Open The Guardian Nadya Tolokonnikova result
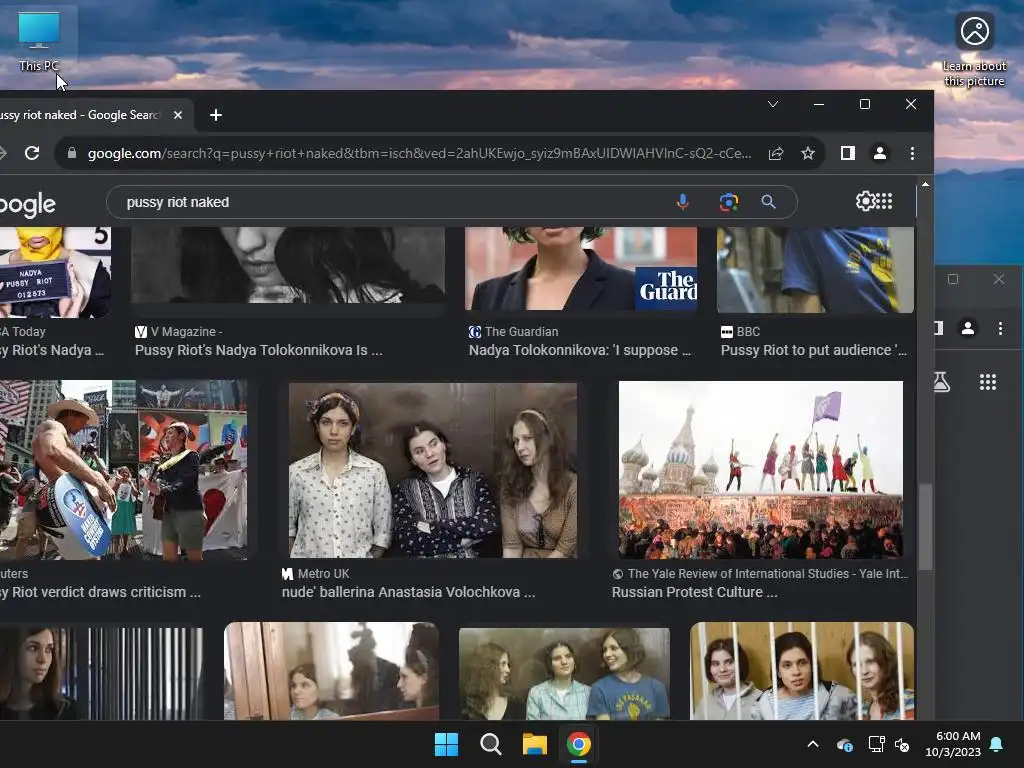1024x768 pixels. [x=580, y=350]
